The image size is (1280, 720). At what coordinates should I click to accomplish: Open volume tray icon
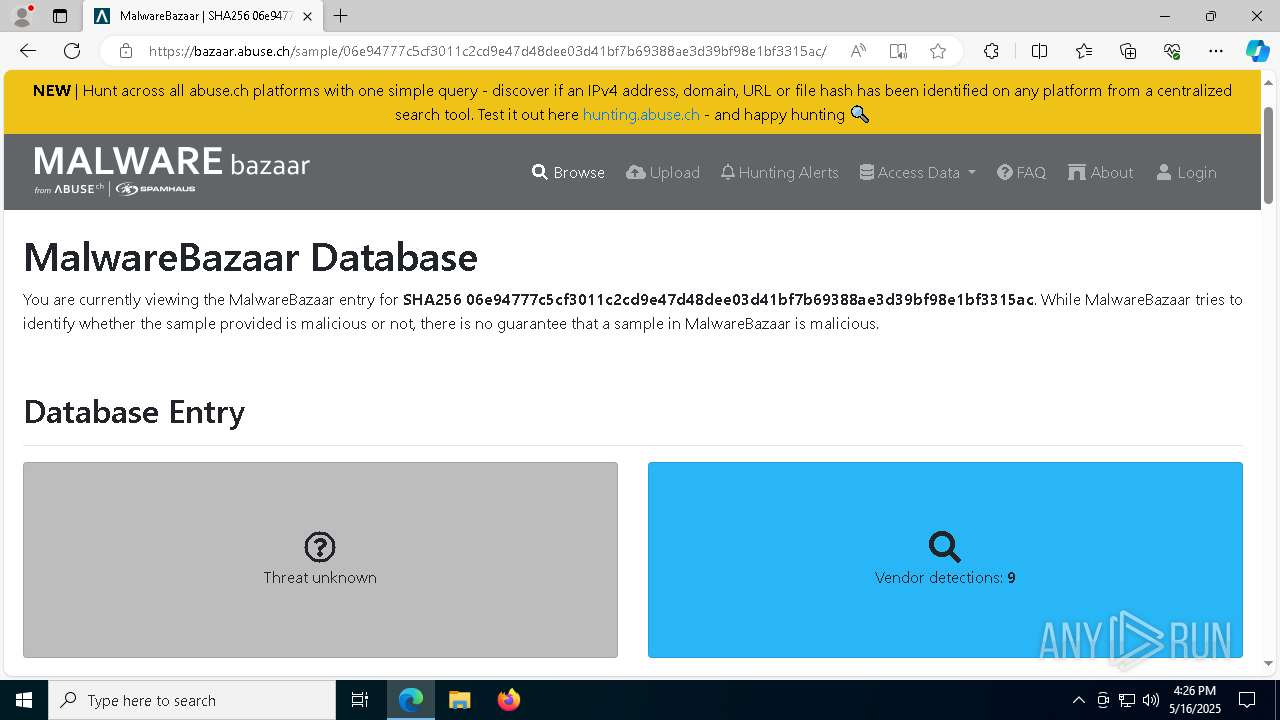click(x=1150, y=700)
